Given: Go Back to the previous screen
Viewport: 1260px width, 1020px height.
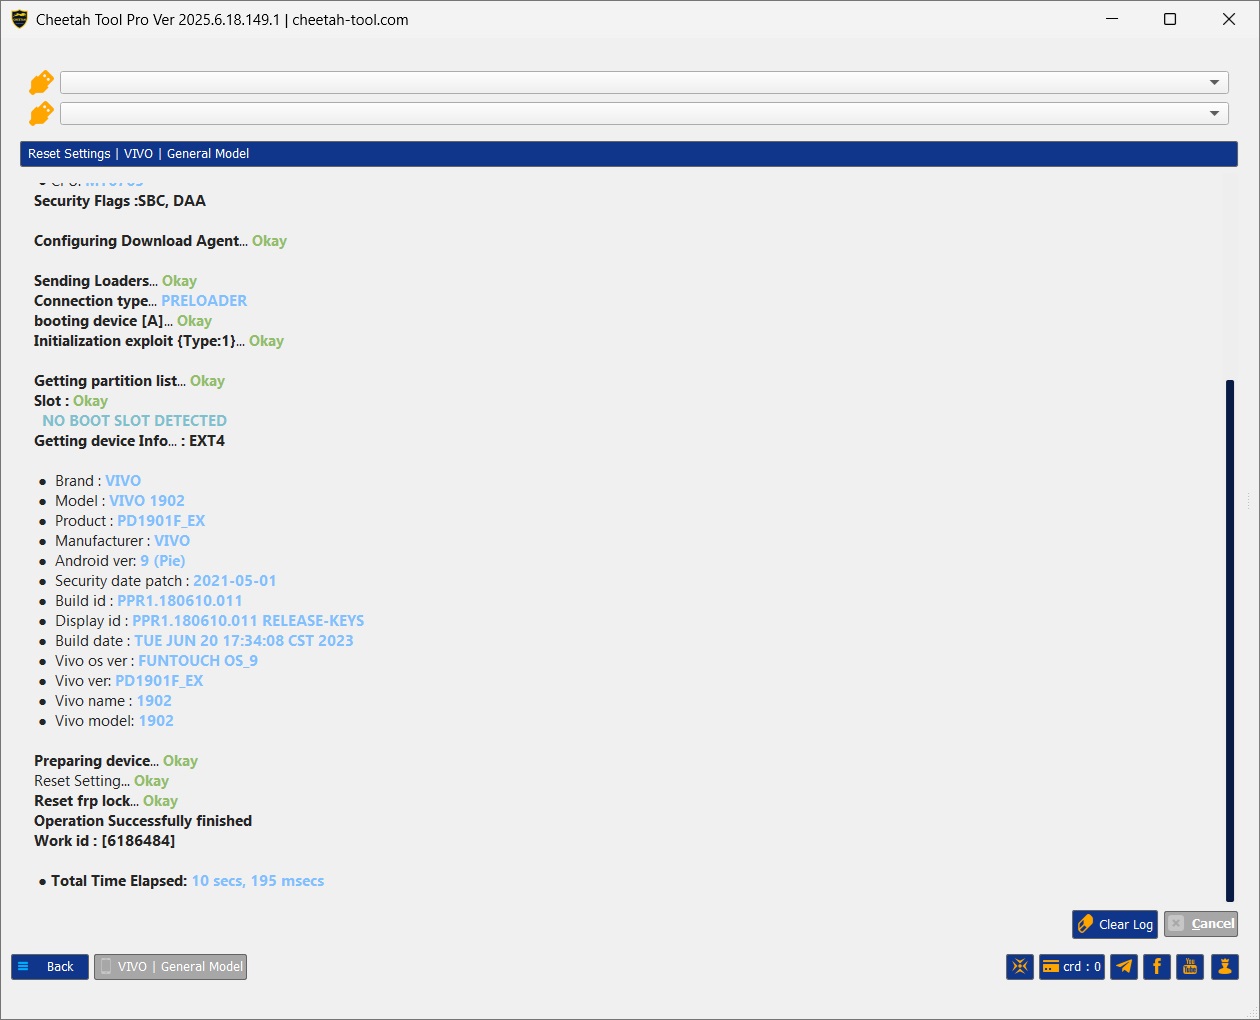Looking at the screenshot, I should [50, 967].
